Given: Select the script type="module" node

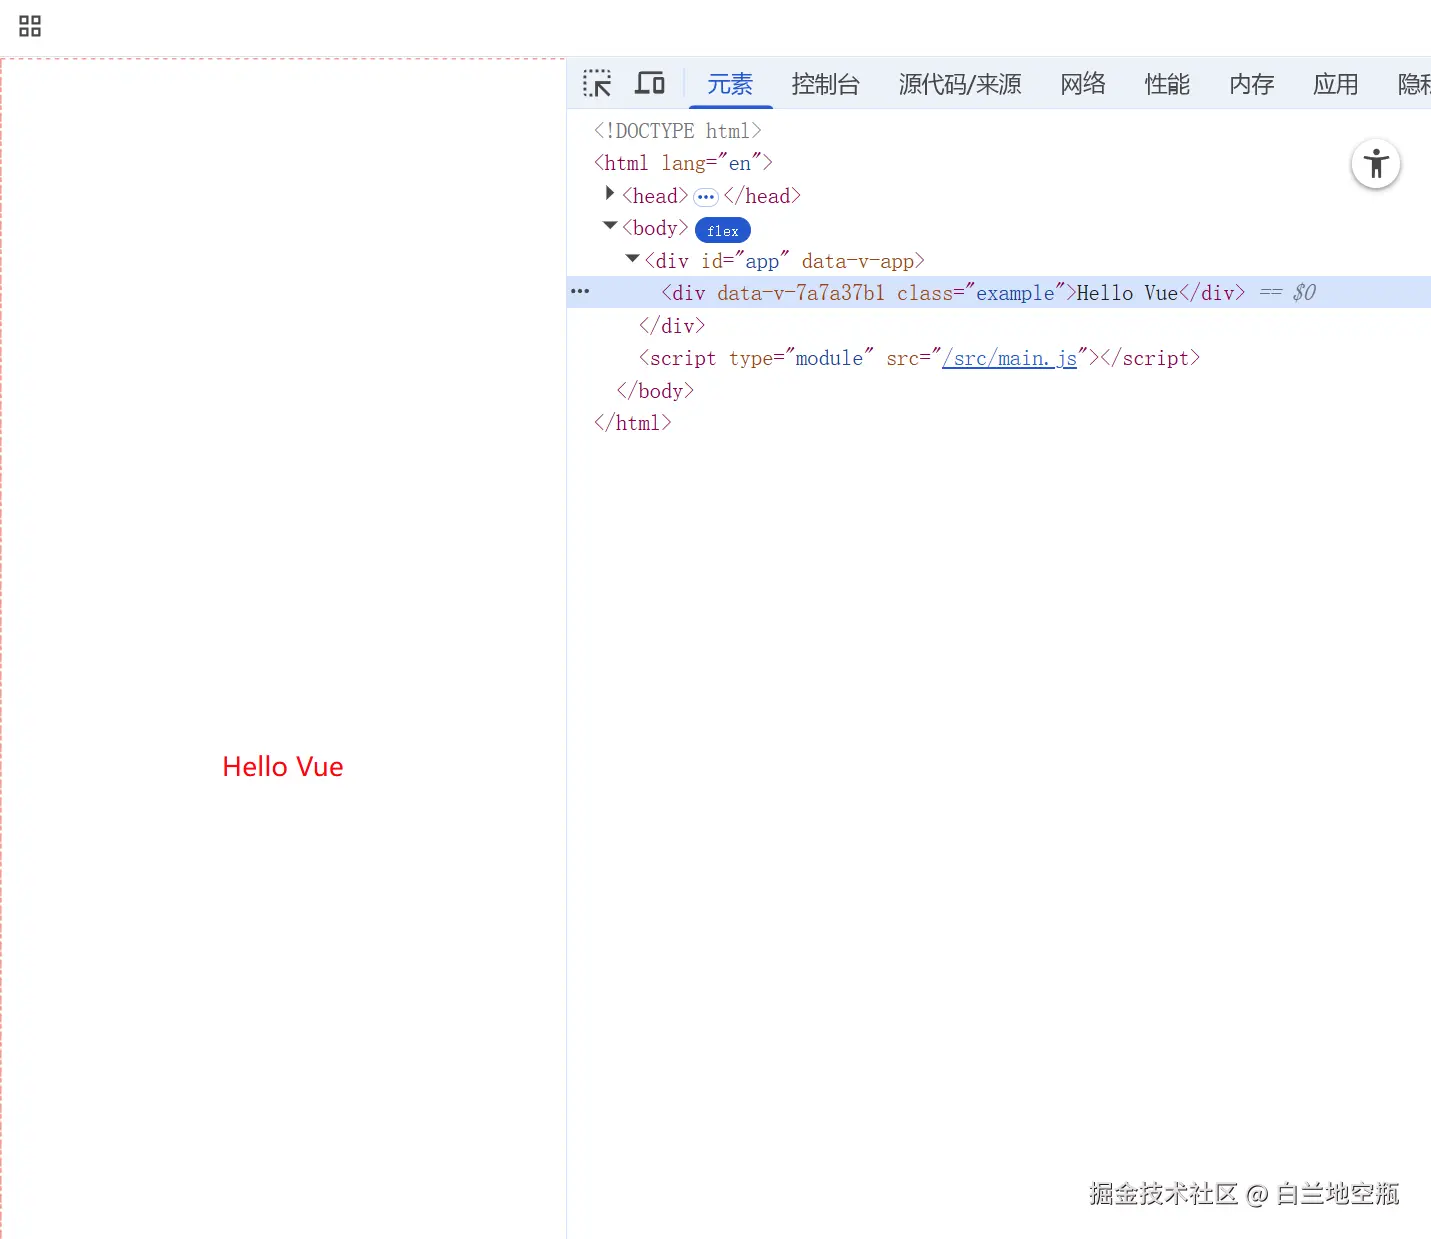Looking at the screenshot, I should click(919, 358).
